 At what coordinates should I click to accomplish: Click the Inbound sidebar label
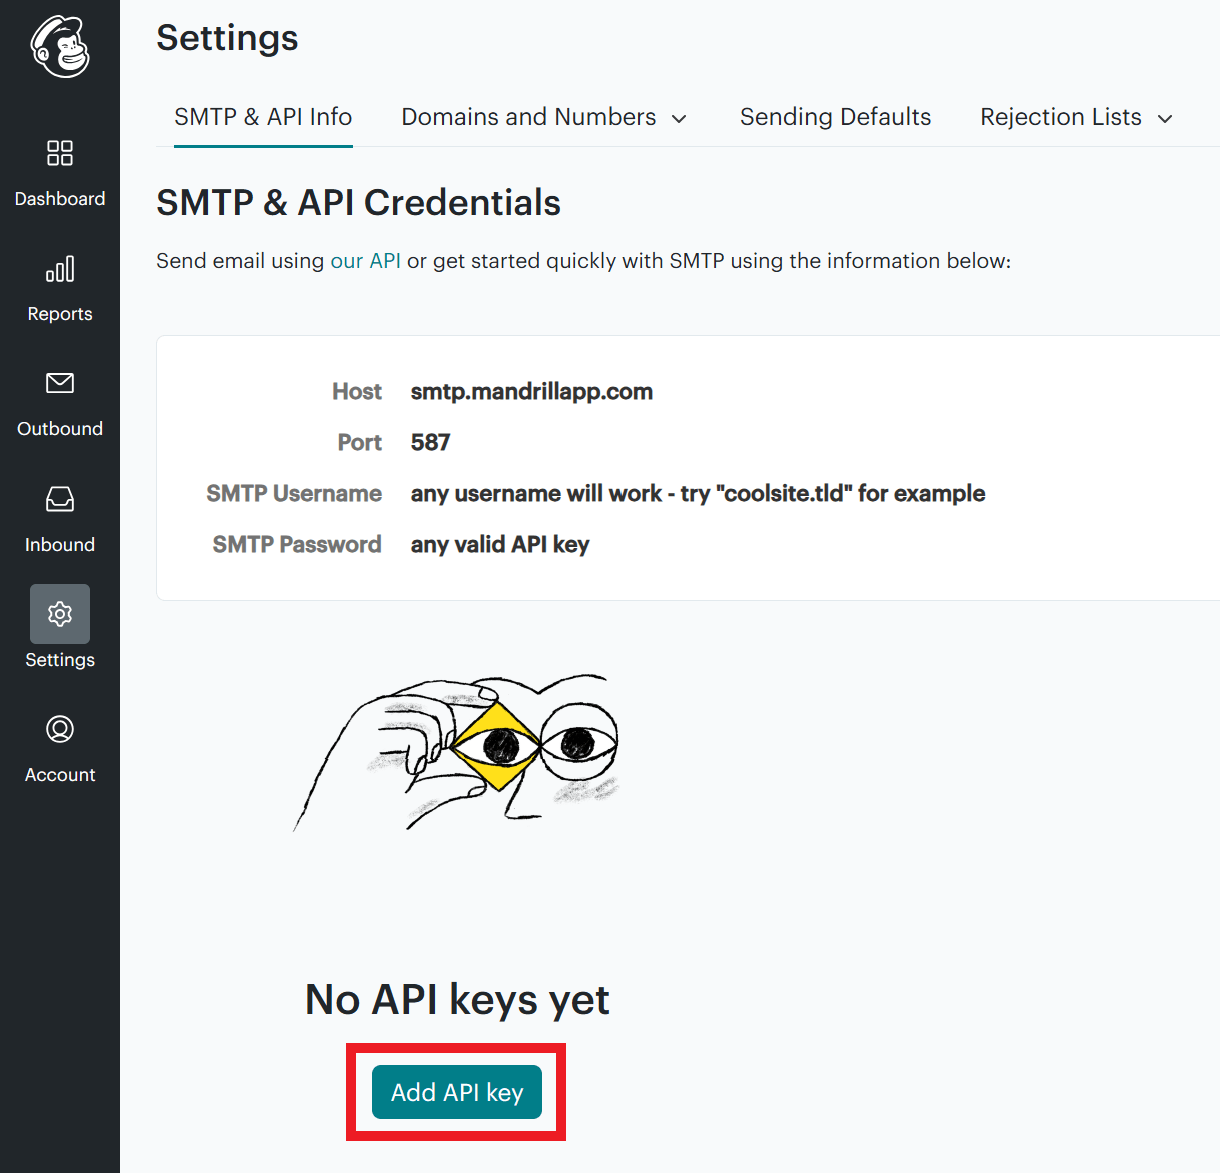(60, 545)
